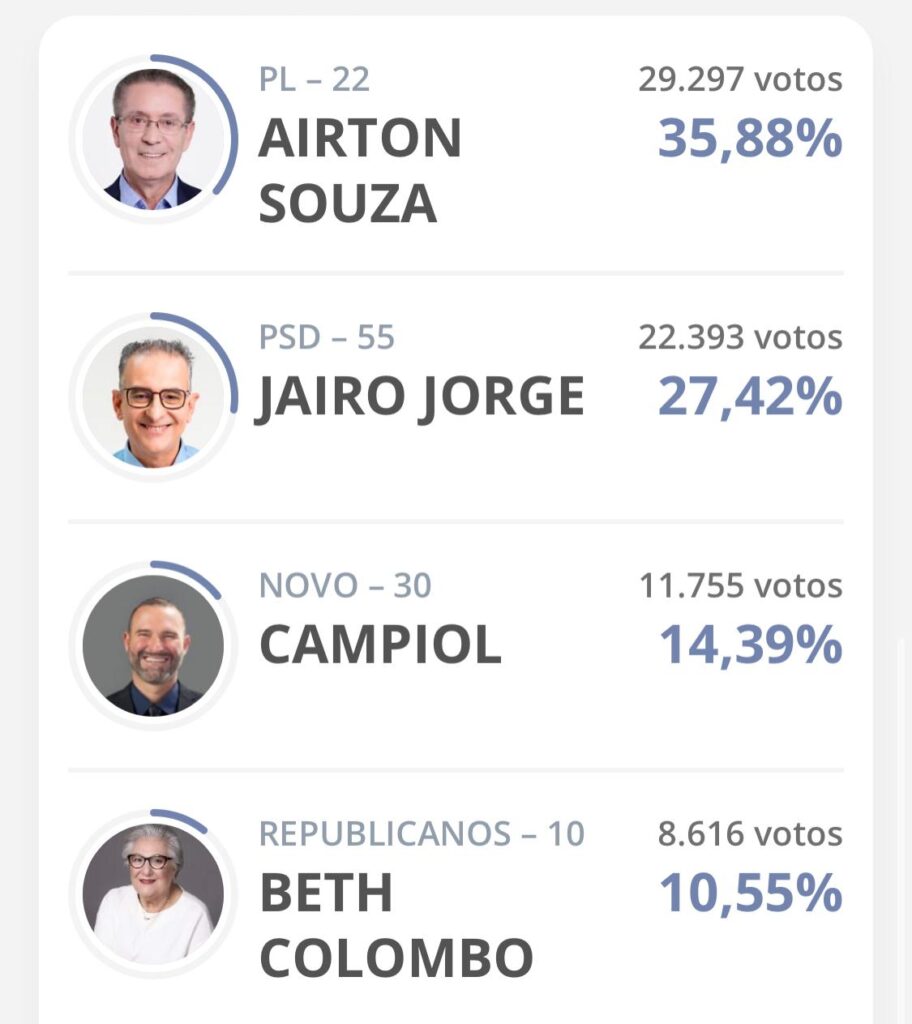912x1024 pixels.
Task: Select the AIRTON SOUZA name
Action: (x=360, y=170)
